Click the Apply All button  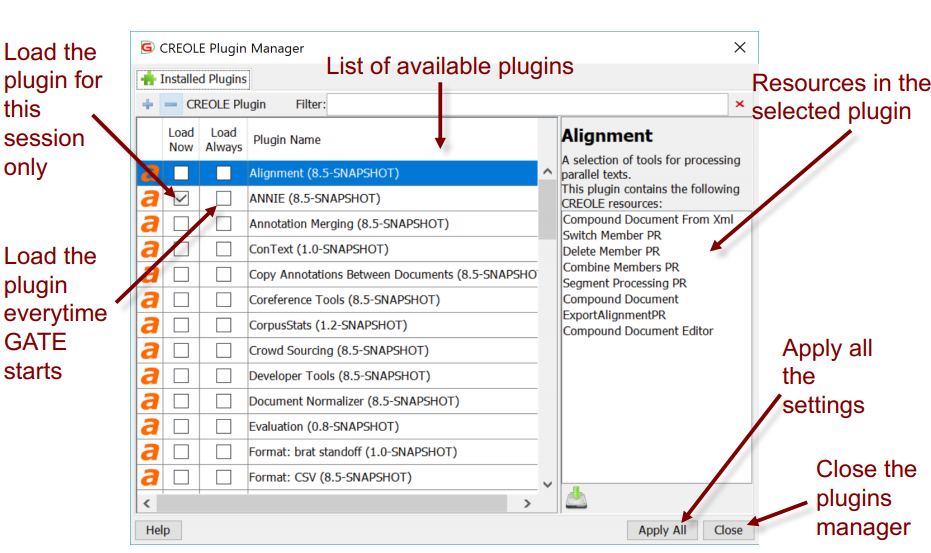point(662,530)
